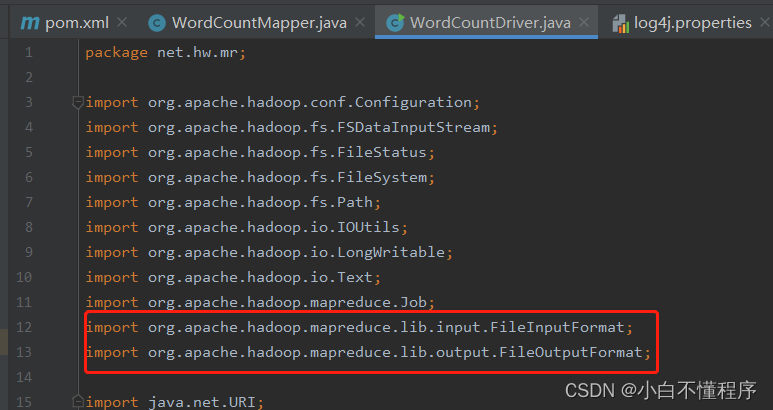Screen dimensions: 773x410
Task: Click the properties file icon on log4j.properties tab
Action: point(620,23)
